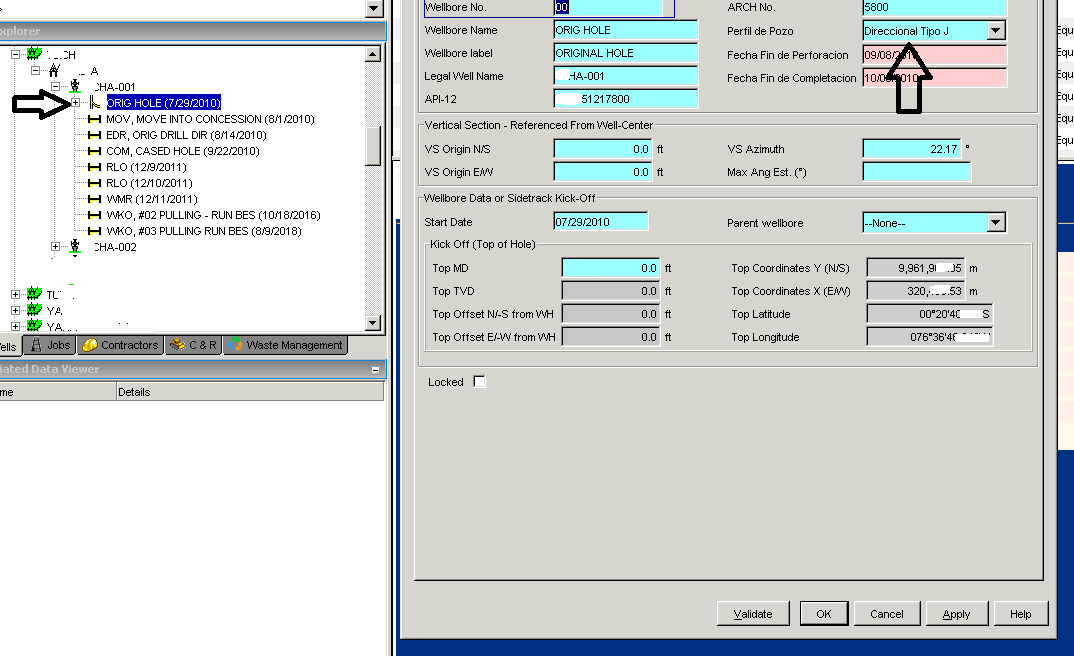Click the Apply button
Screen dimensions: 1074x656
(x=956, y=613)
